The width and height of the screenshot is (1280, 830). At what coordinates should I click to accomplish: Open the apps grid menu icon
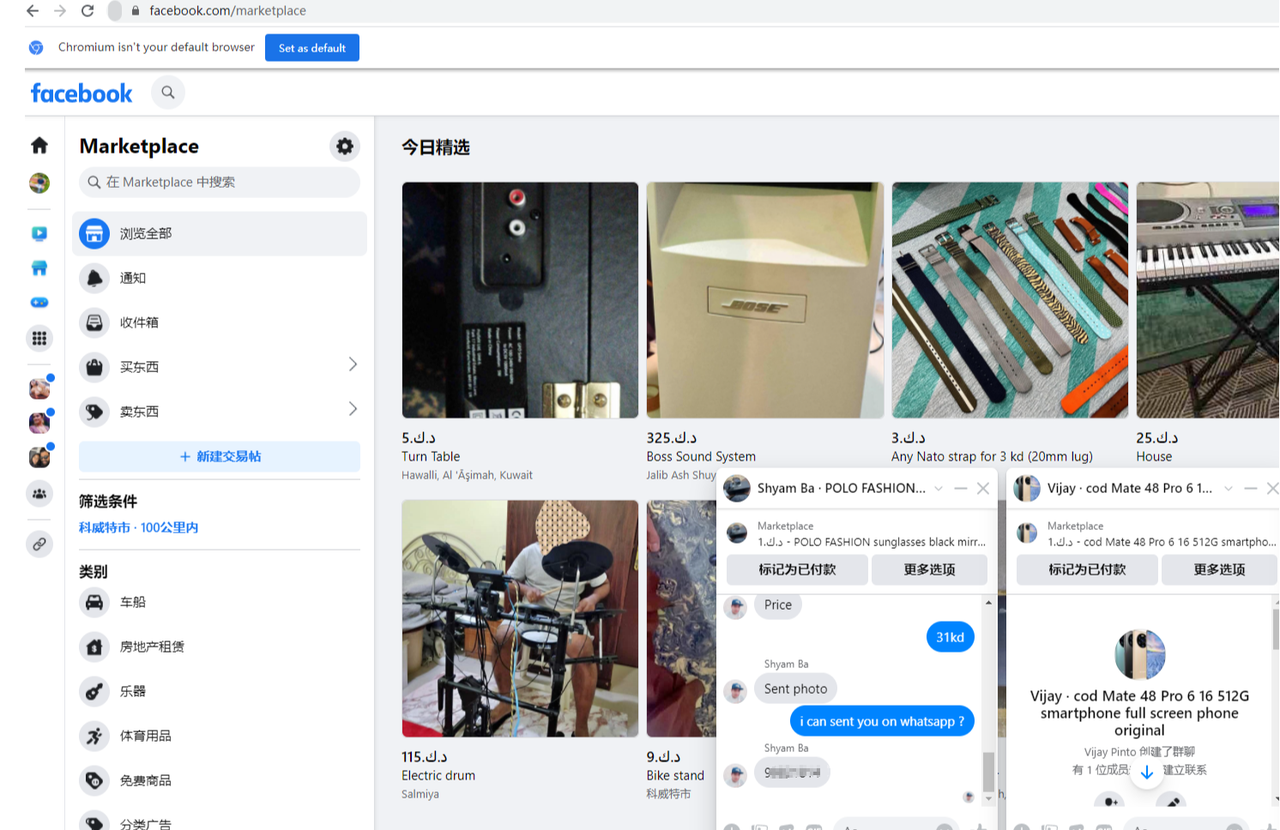(x=39, y=338)
